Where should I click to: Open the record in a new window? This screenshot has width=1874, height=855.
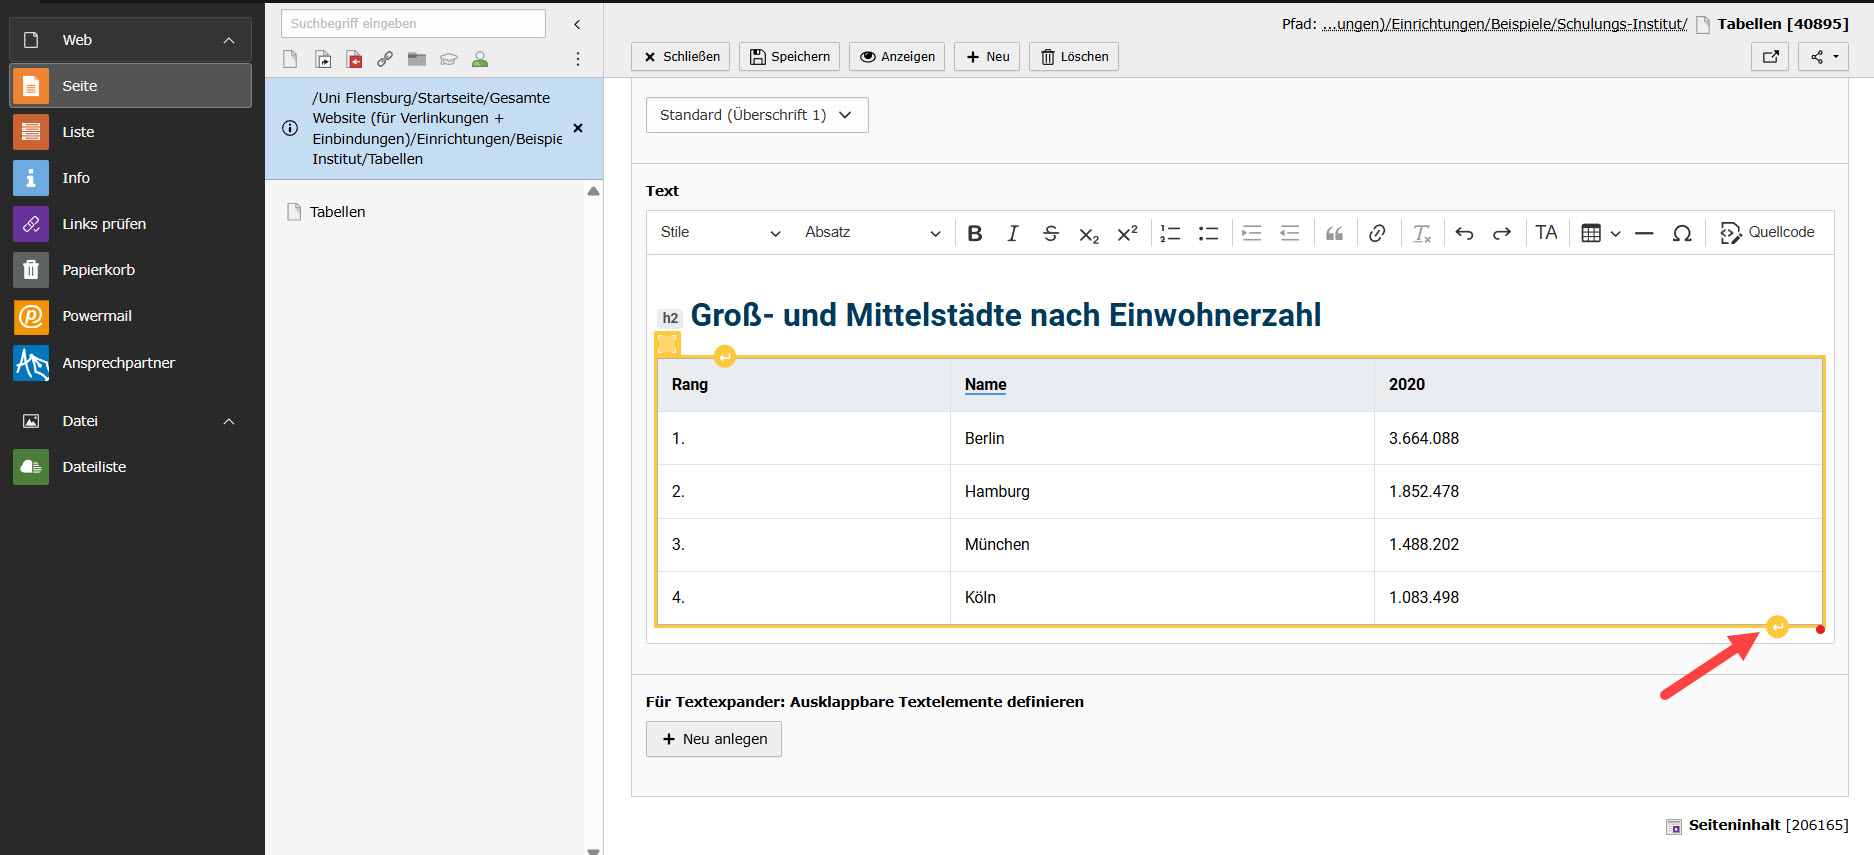tap(1770, 57)
